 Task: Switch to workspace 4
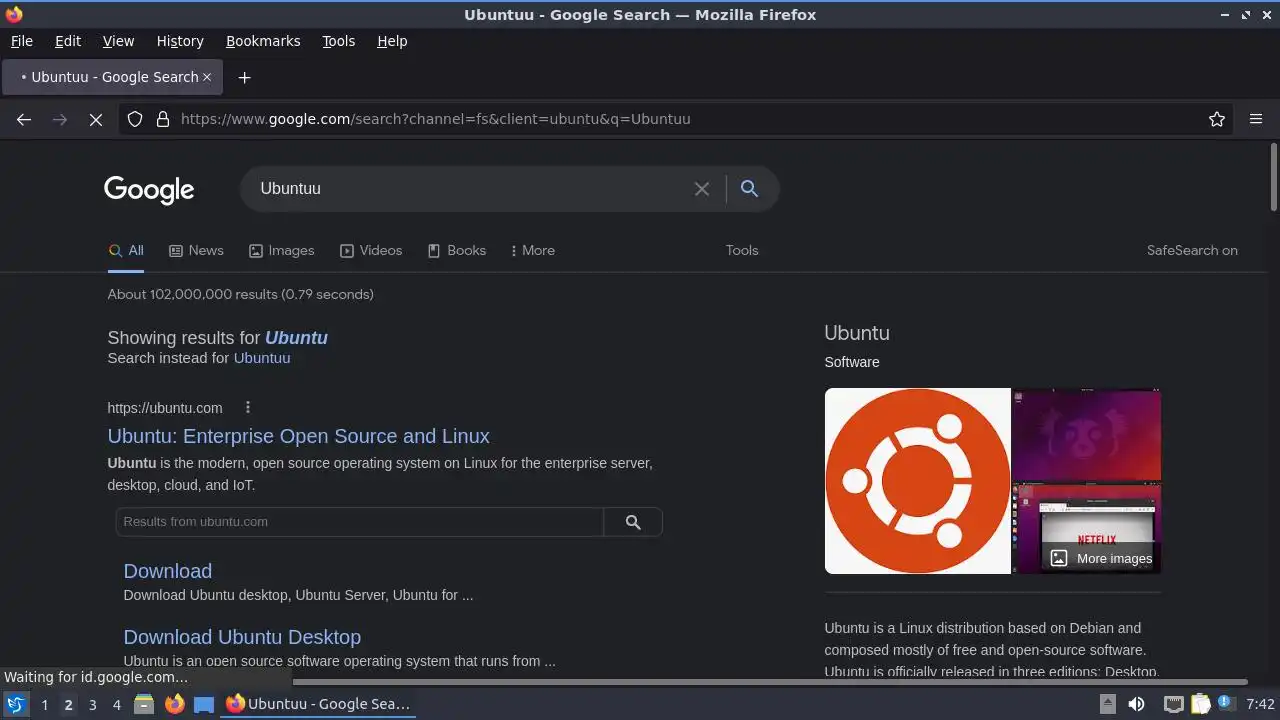pos(116,704)
